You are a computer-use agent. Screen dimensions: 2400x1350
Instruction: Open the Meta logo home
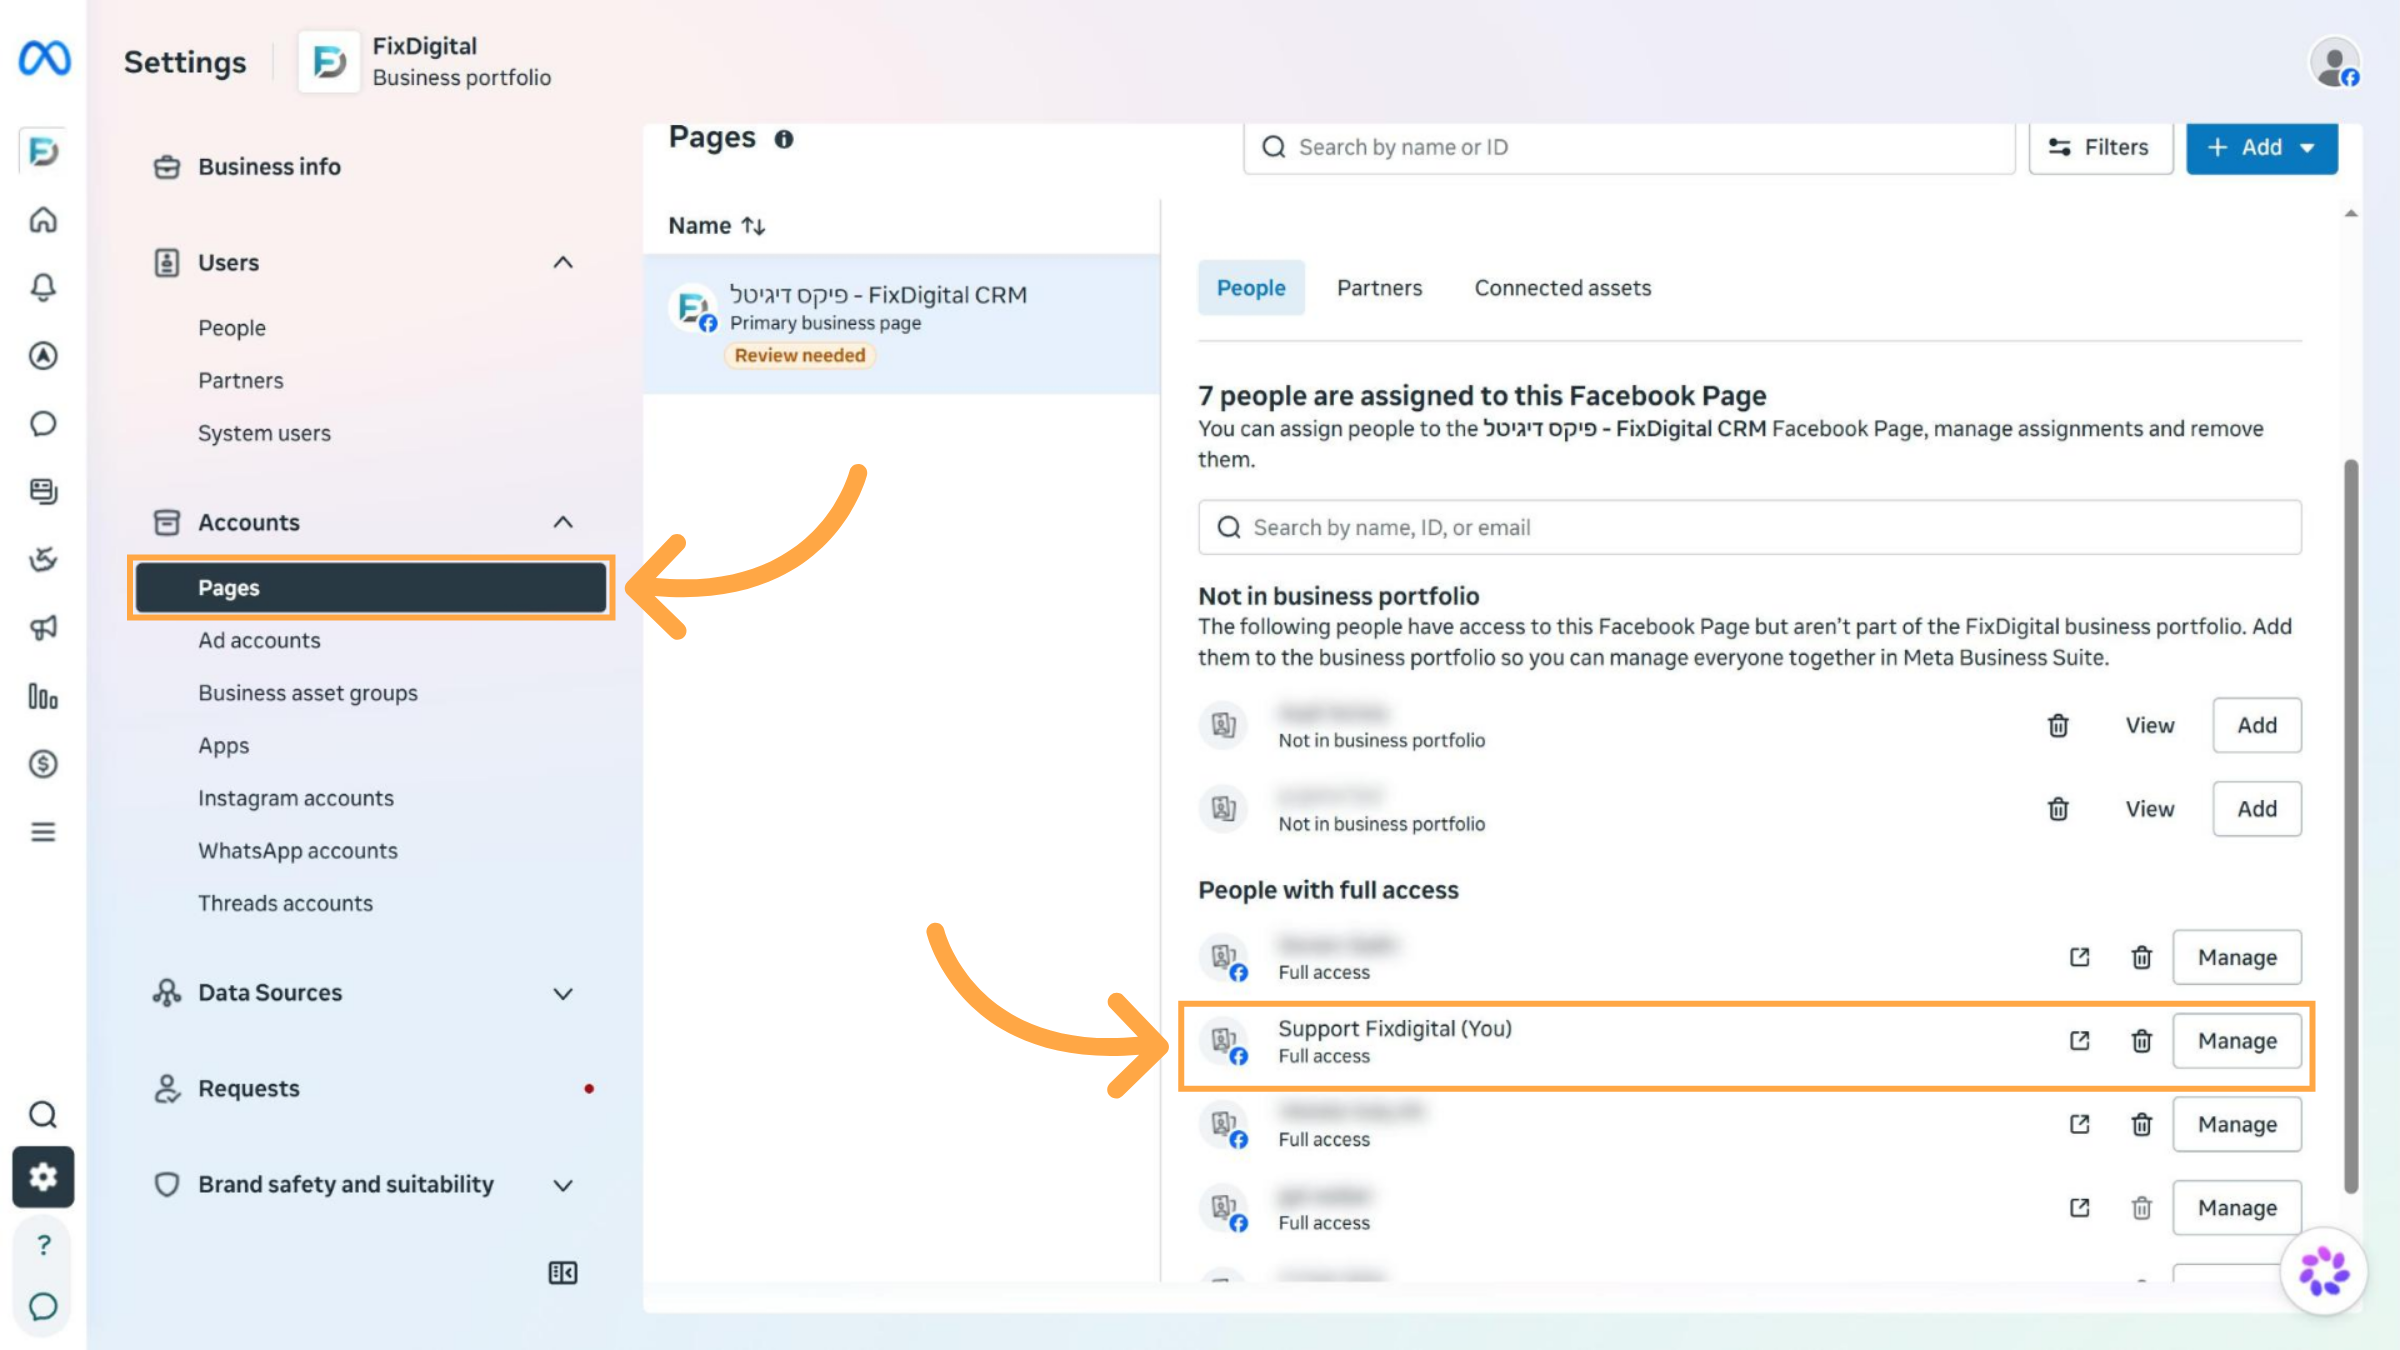pos(44,59)
